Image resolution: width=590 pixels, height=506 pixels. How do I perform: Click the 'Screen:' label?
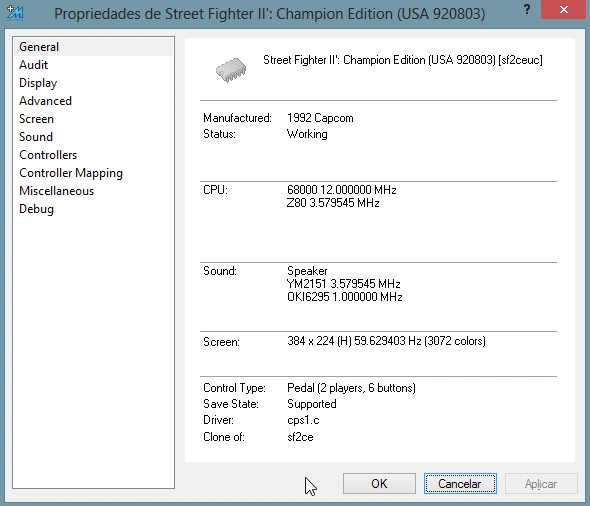pyautogui.click(x=221, y=342)
